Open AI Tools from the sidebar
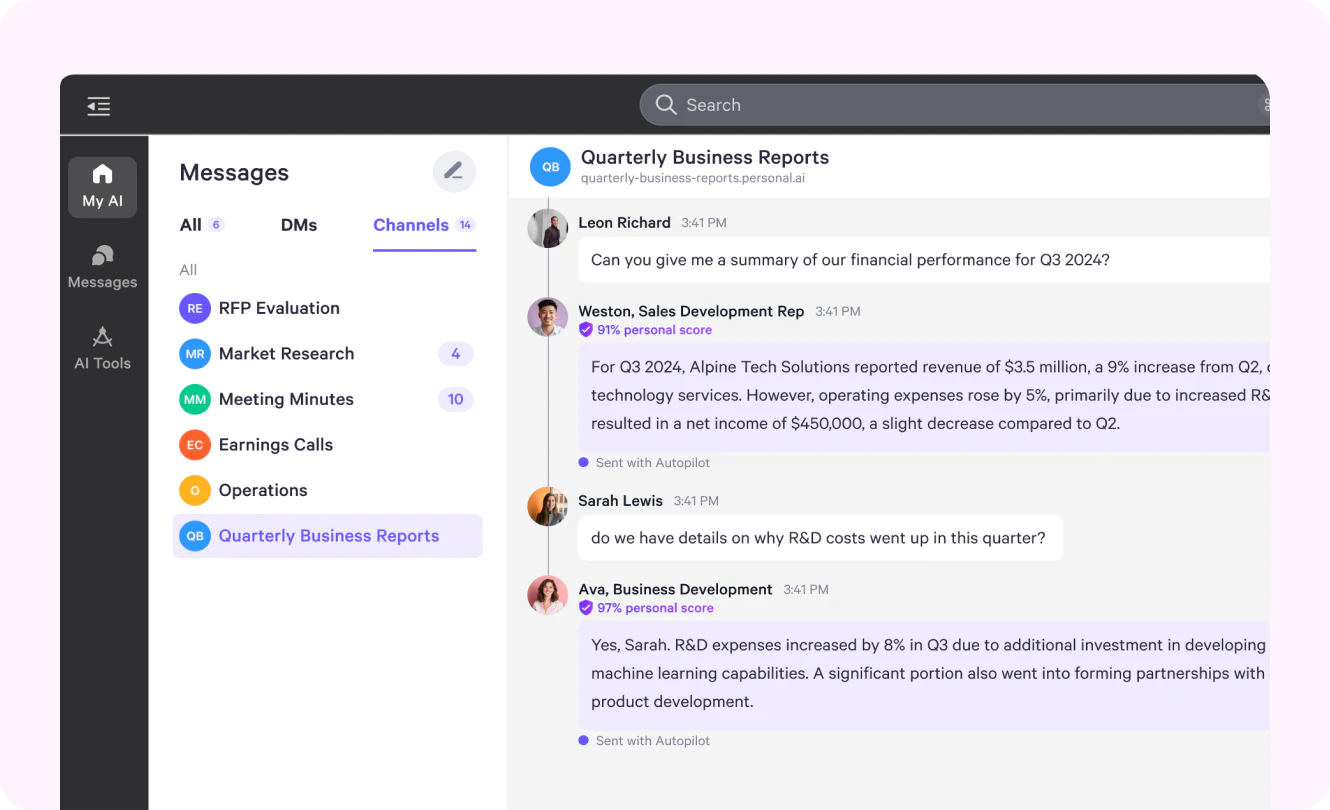The height and width of the screenshot is (810, 1330). (102, 348)
